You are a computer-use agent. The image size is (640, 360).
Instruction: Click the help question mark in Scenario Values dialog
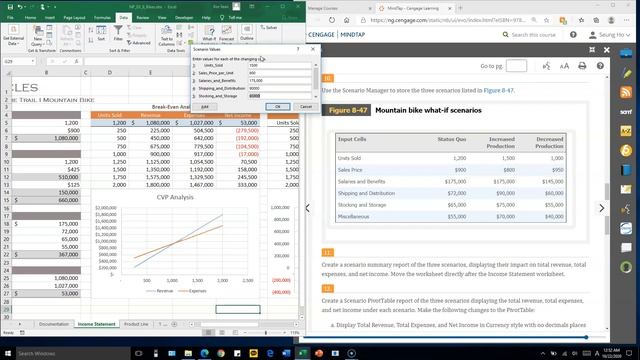[x=298, y=49]
